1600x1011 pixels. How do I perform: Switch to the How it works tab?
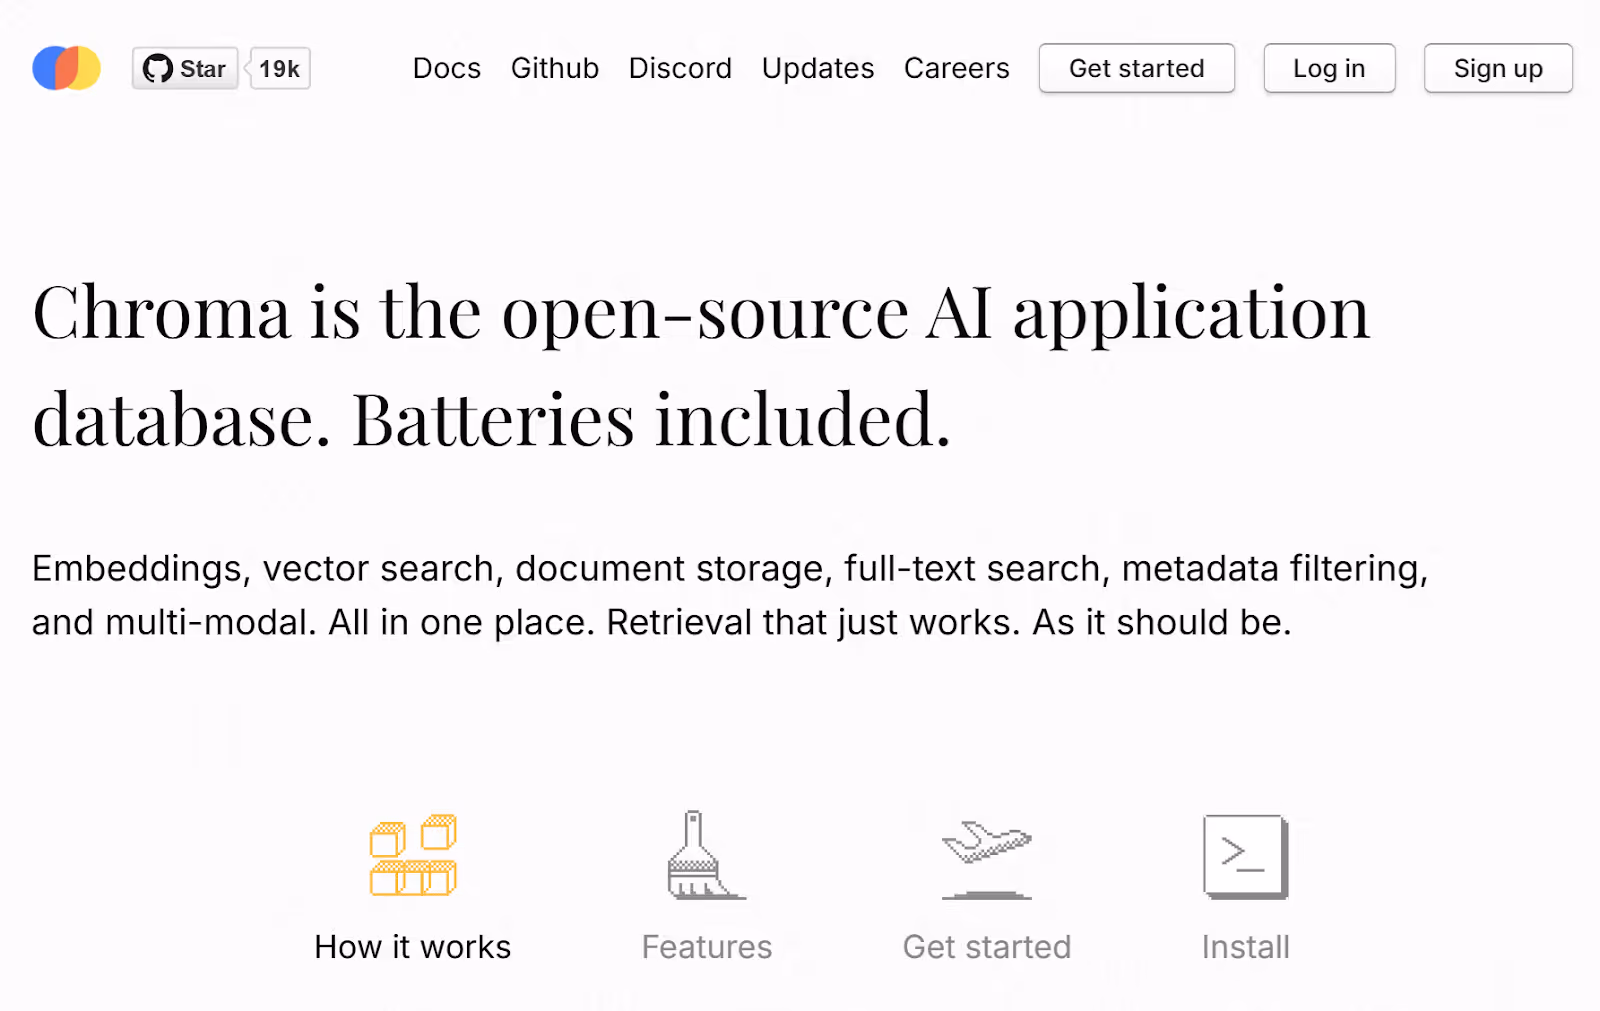pyautogui.click(x=413, y=947)
